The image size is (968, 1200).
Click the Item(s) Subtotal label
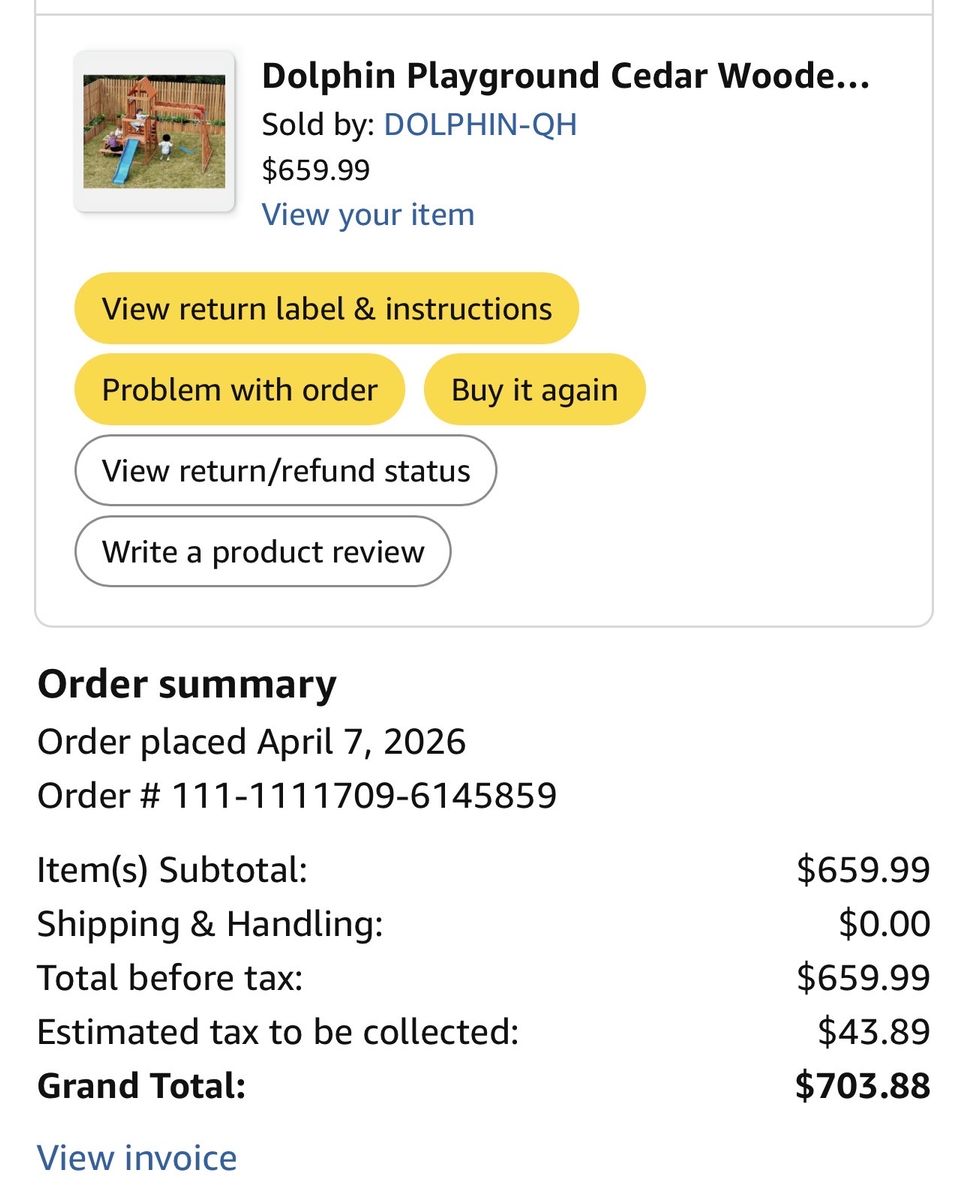tap(172, 870)
